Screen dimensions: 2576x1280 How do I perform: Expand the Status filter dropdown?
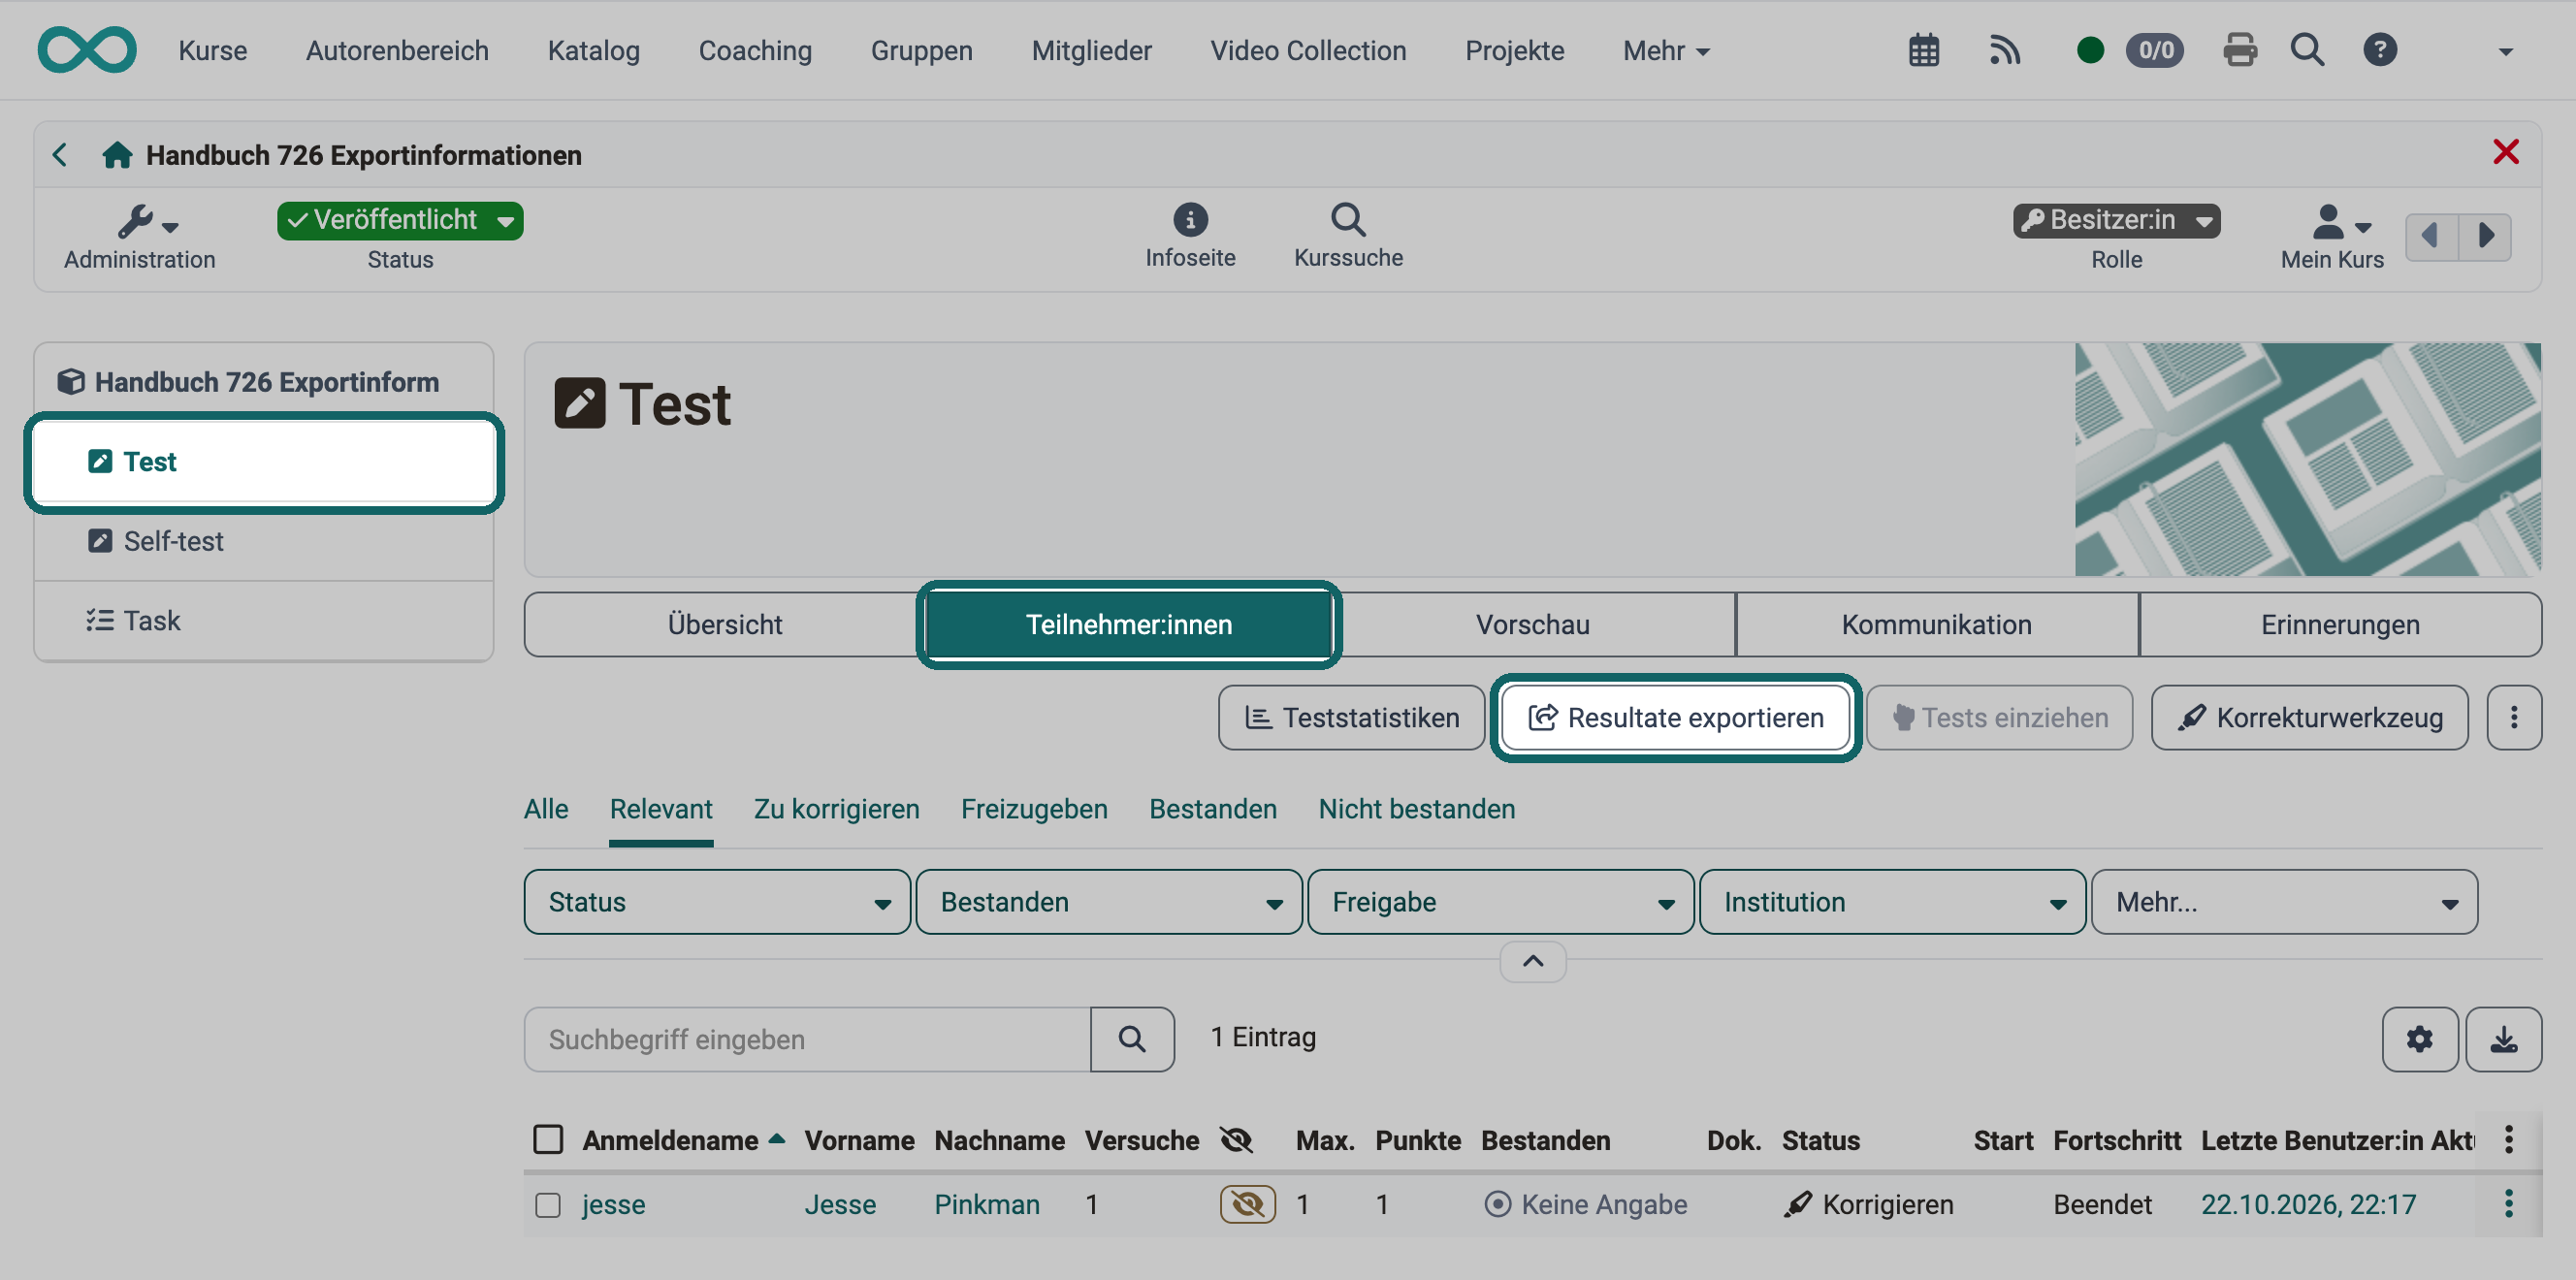(717, 902)
